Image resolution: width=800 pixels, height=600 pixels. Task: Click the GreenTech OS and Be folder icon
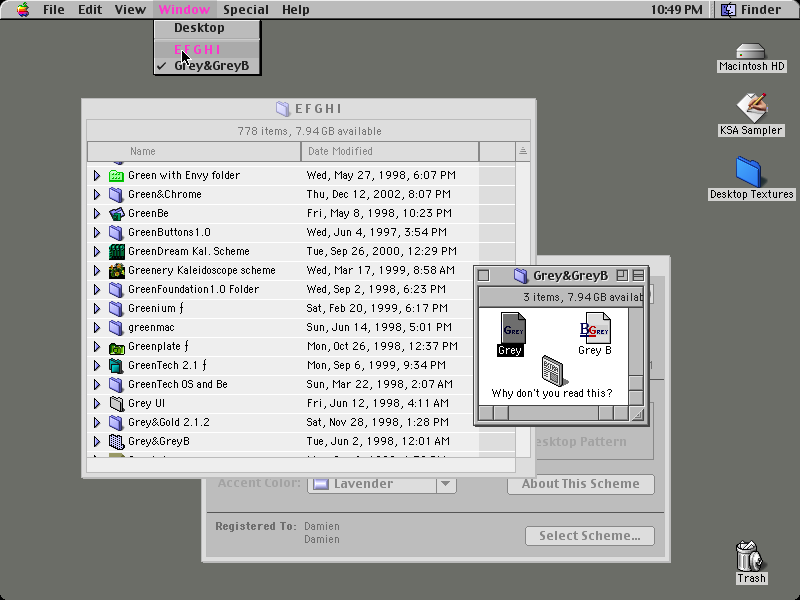(116, 385)
